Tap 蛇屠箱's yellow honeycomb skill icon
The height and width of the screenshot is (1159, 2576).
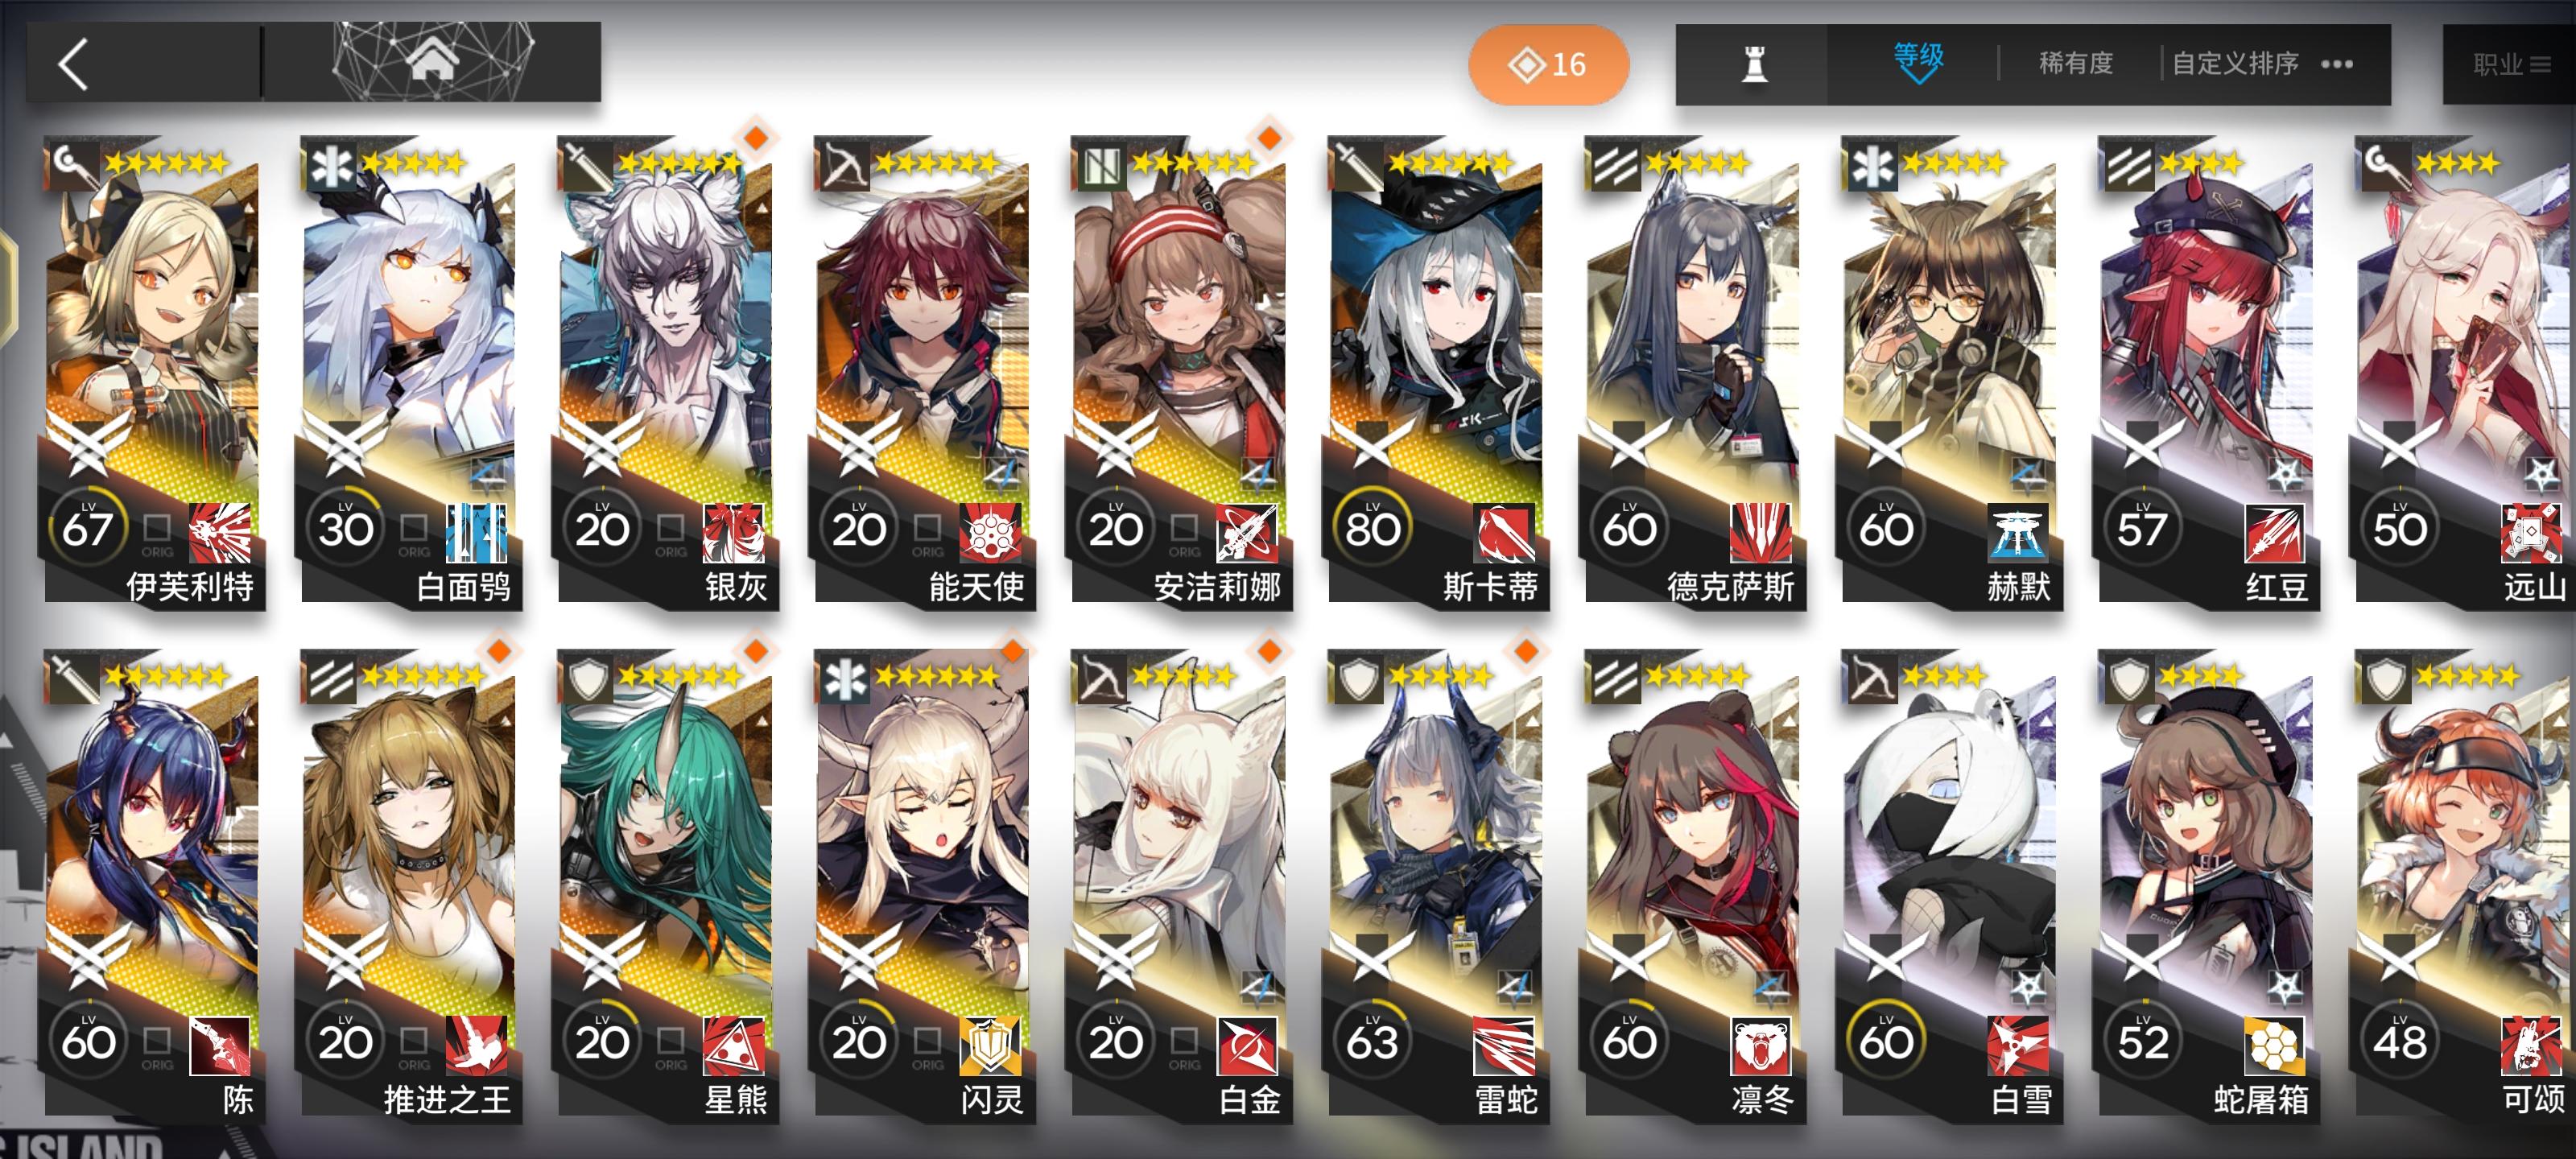pos(2274,1046)
